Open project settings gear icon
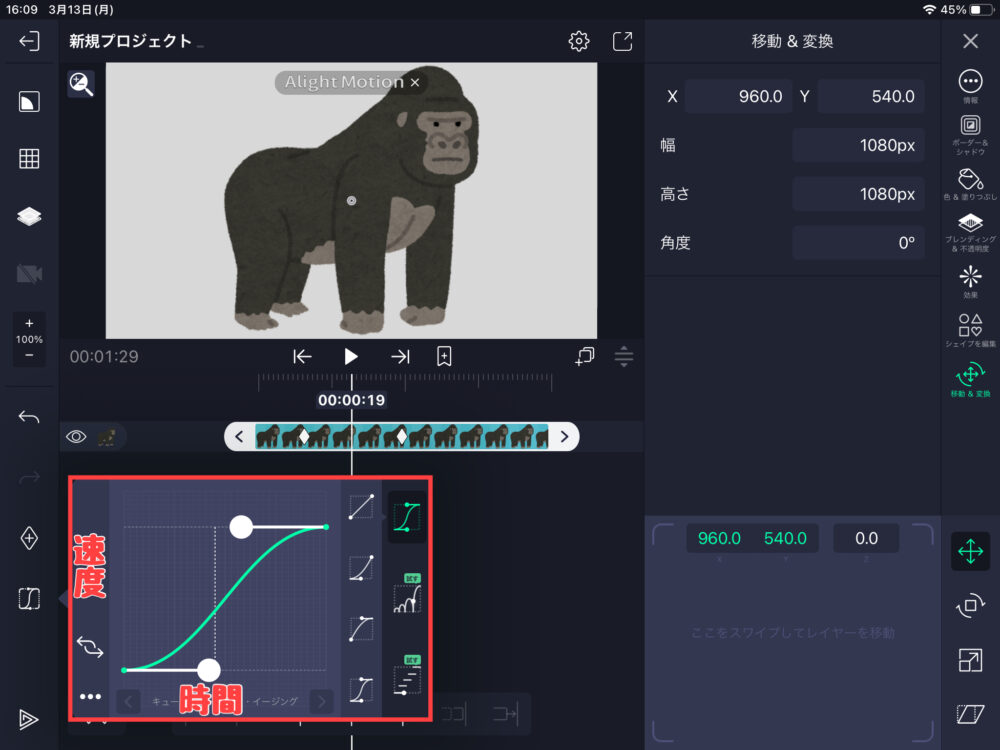 578,41
